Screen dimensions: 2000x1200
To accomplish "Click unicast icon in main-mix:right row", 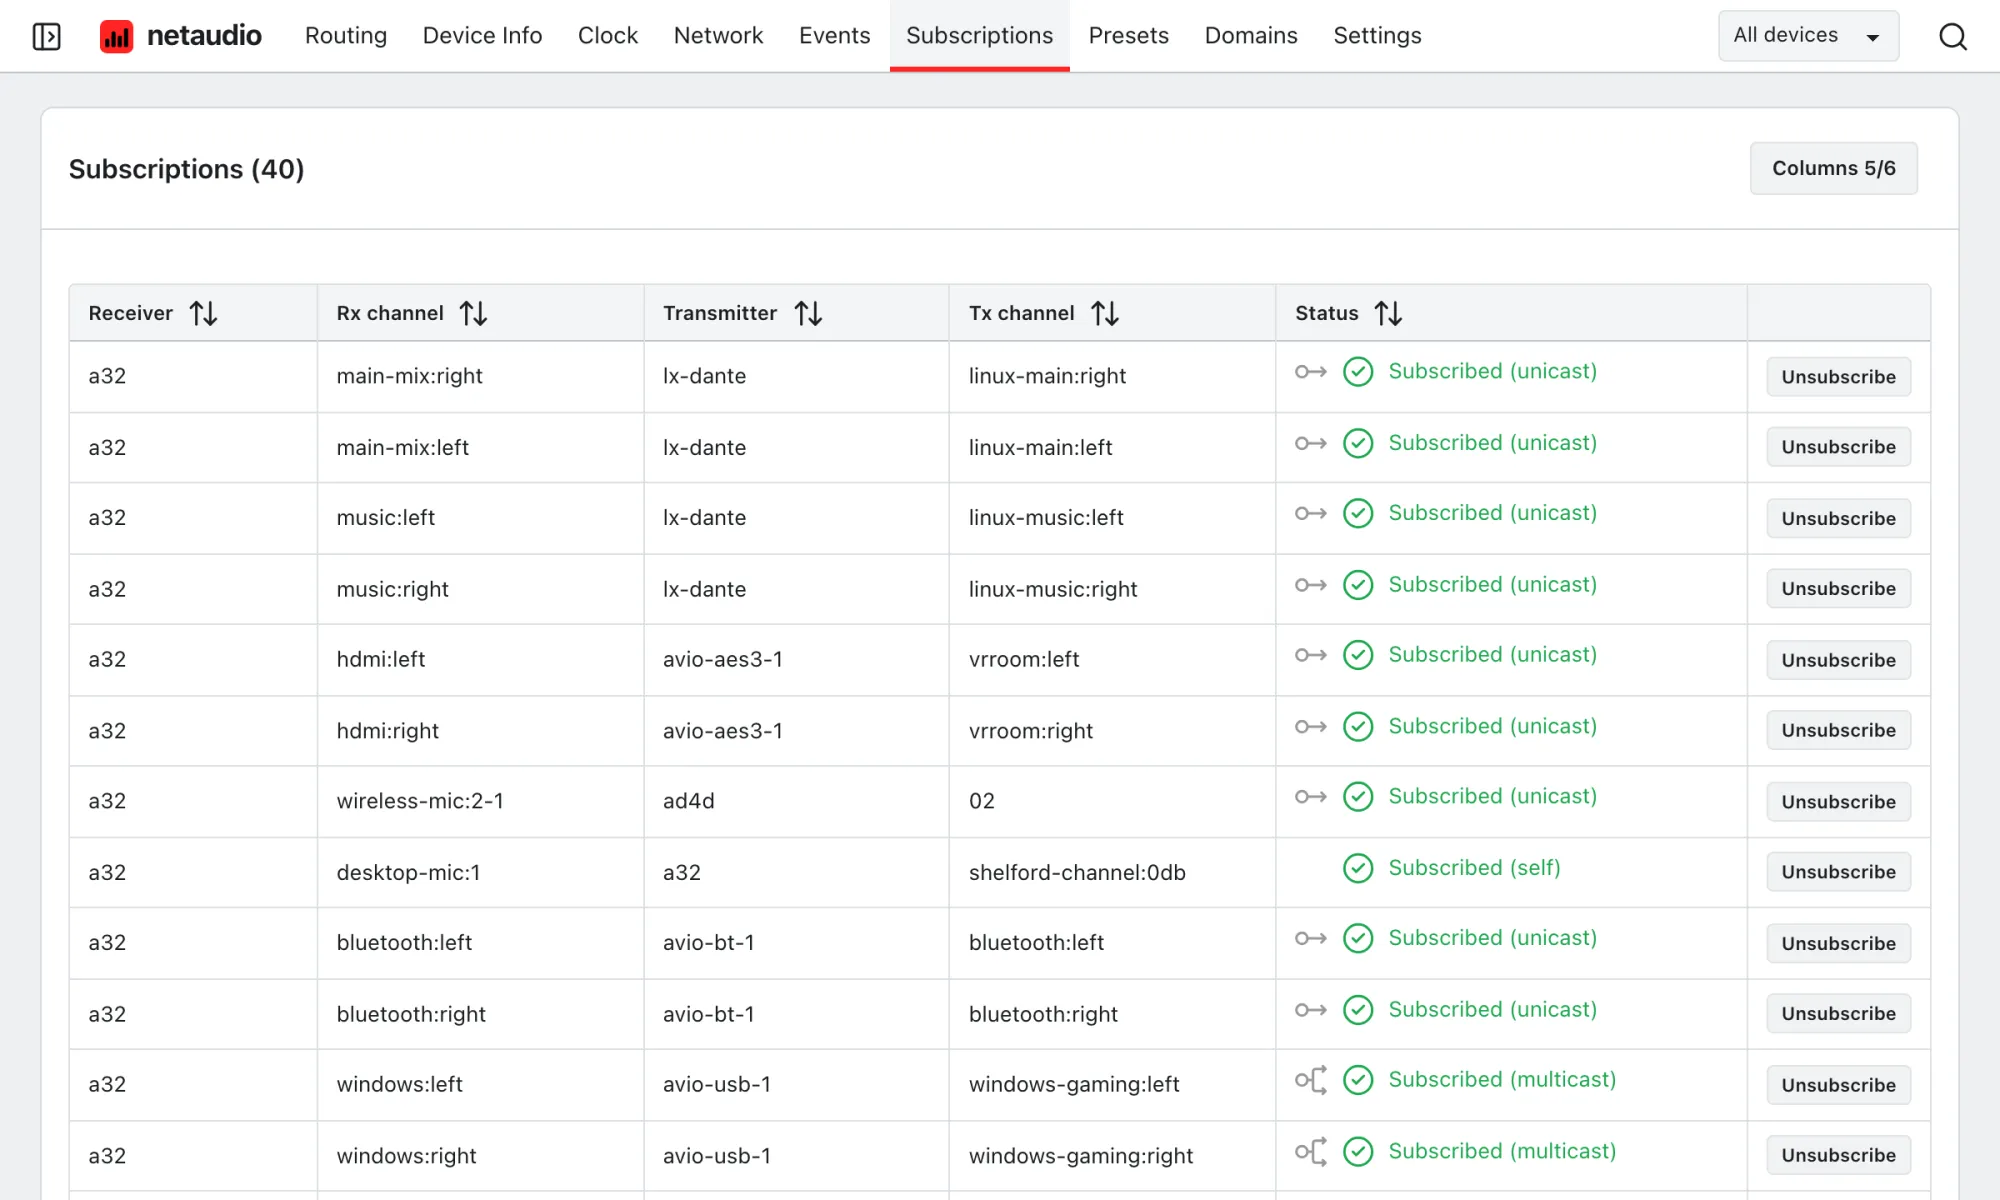I will pyautogui.click(x=1311, y=372).
